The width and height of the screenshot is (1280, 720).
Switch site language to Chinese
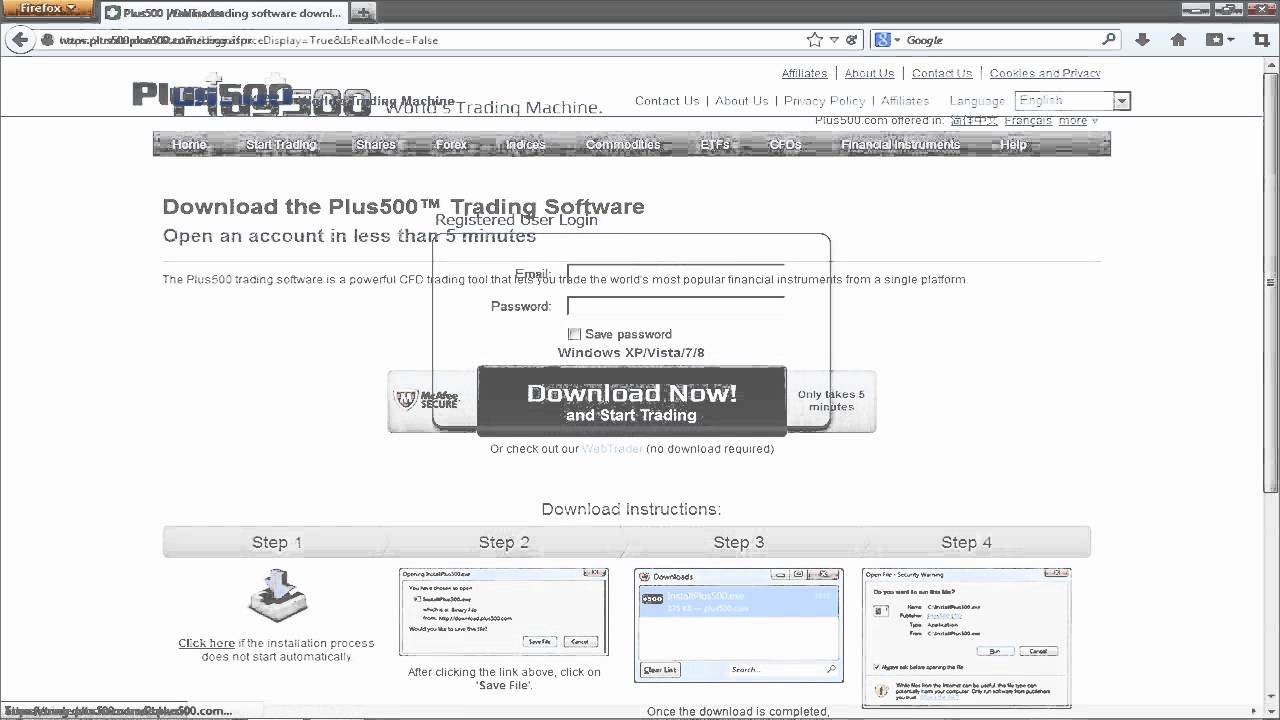click(972, 121)
